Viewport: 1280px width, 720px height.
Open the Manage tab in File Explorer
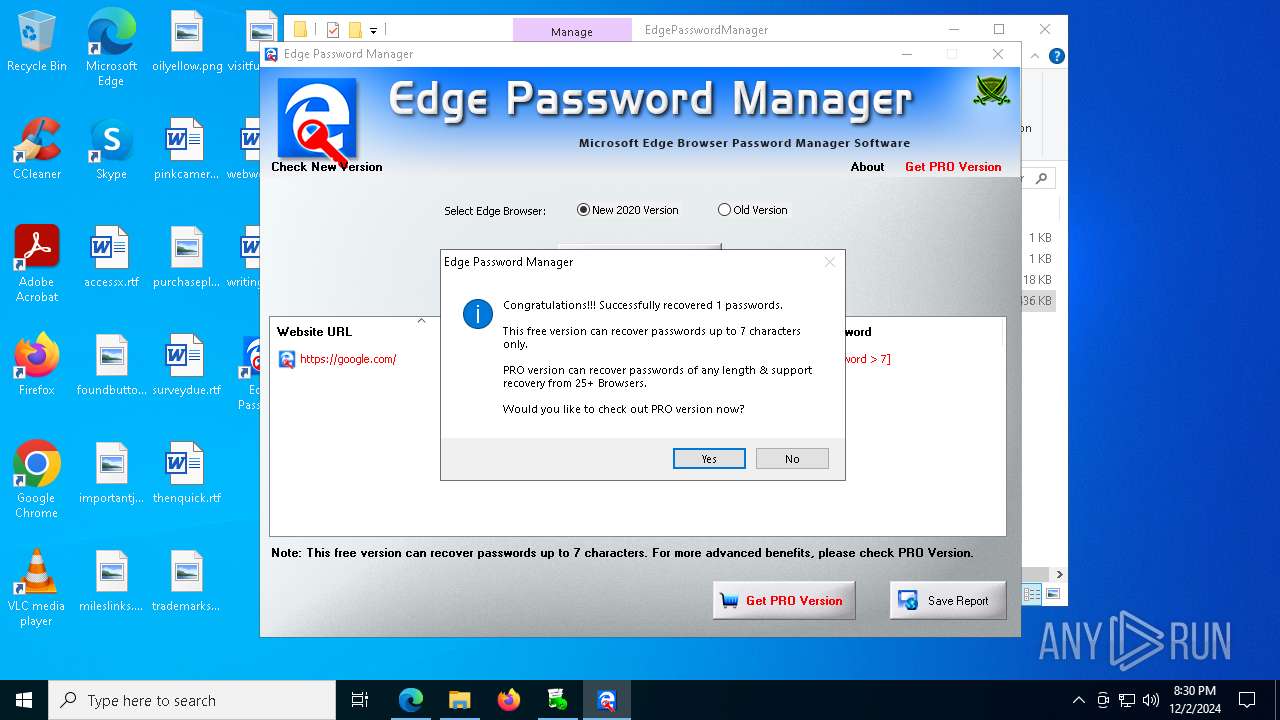(x=572, y=31)
